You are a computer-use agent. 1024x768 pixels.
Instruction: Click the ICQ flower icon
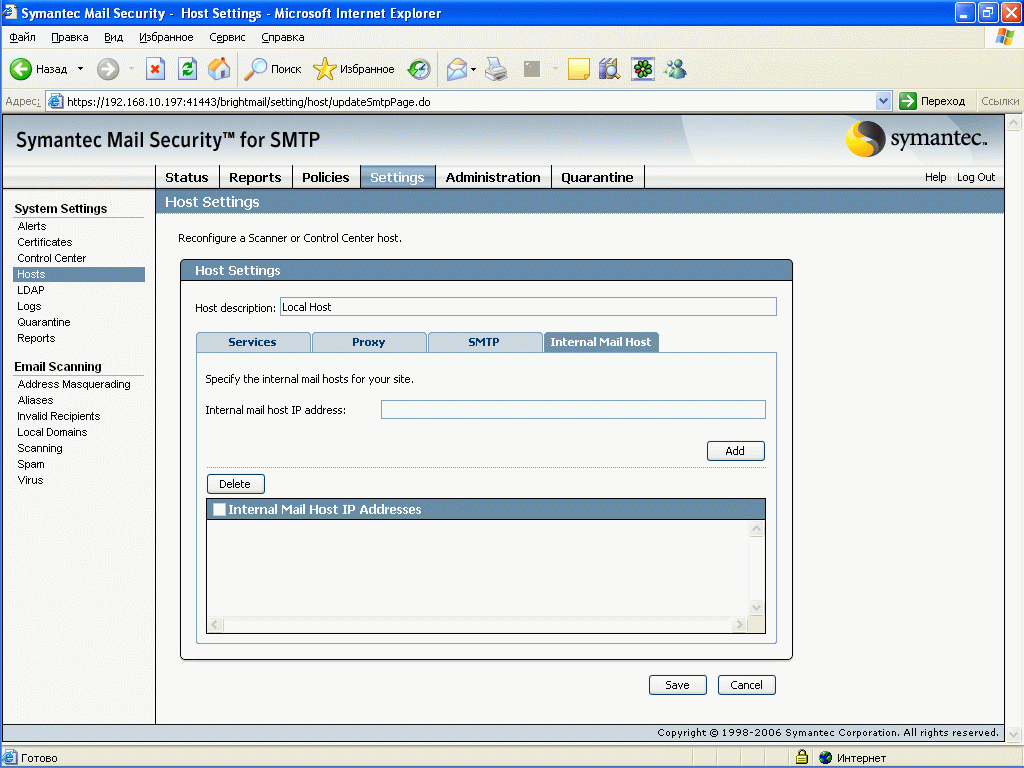pyautogui.click(x=643, y=69)
